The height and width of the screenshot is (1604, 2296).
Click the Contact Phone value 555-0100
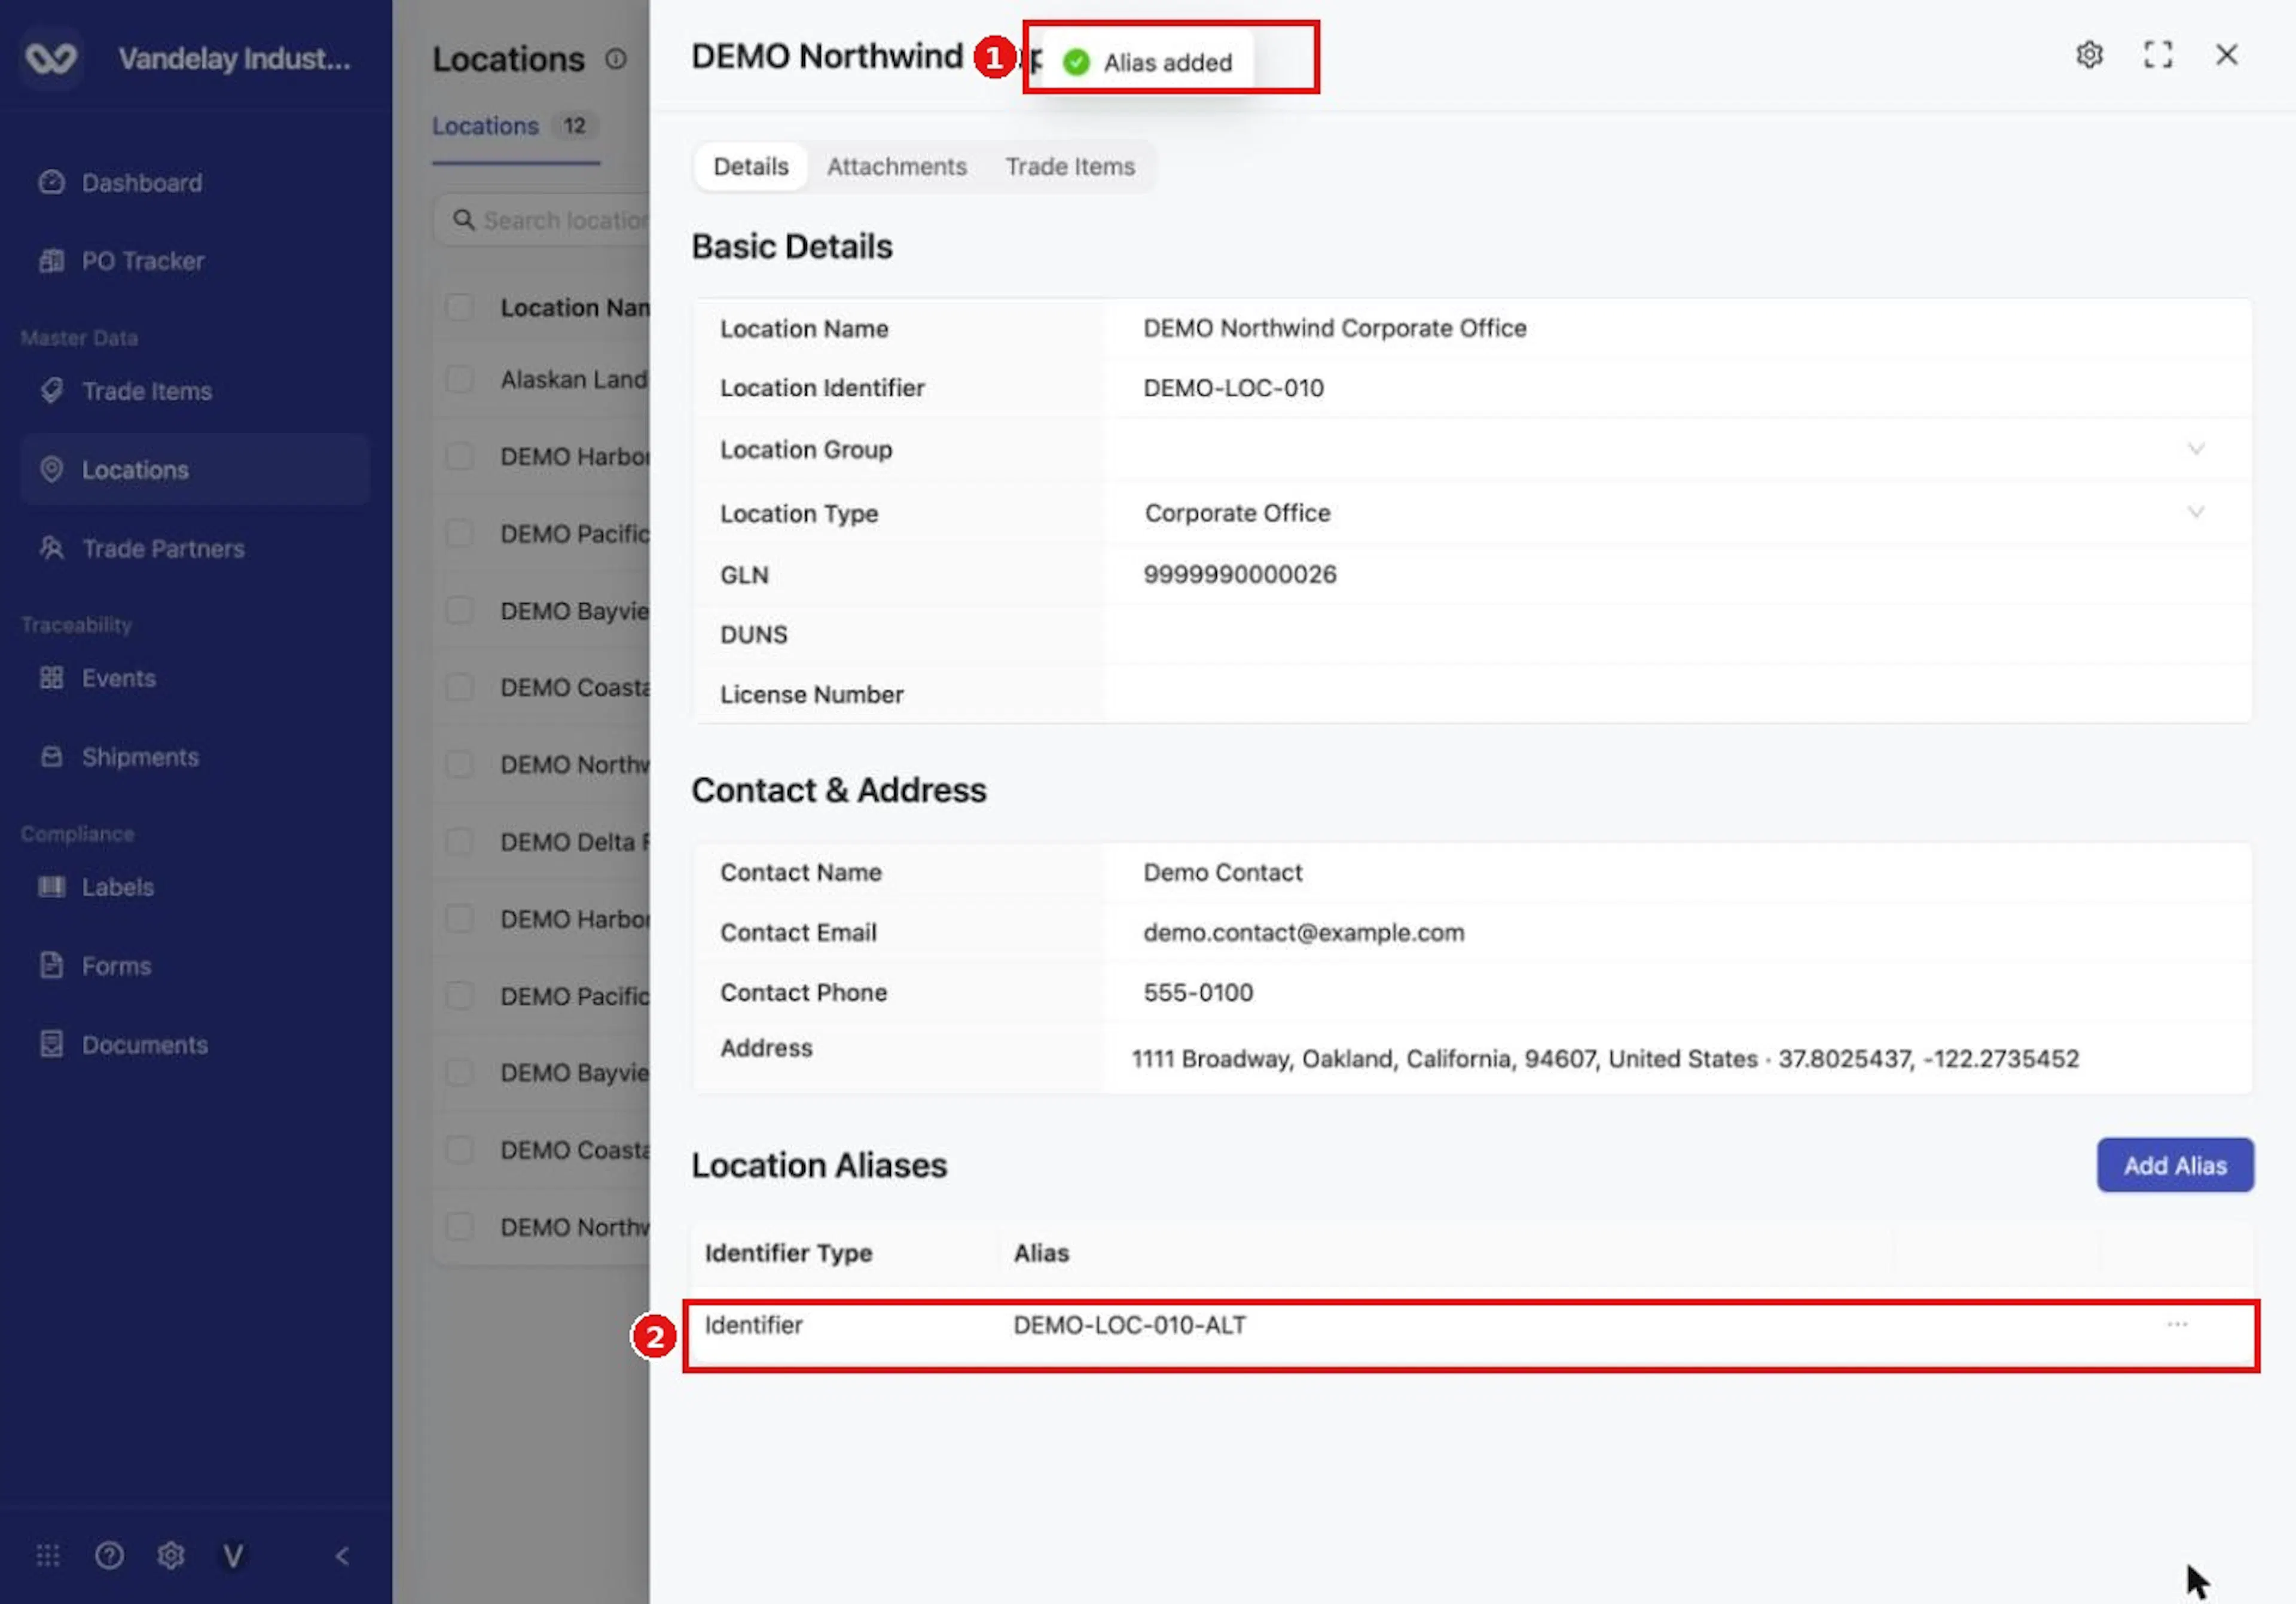1198,993
